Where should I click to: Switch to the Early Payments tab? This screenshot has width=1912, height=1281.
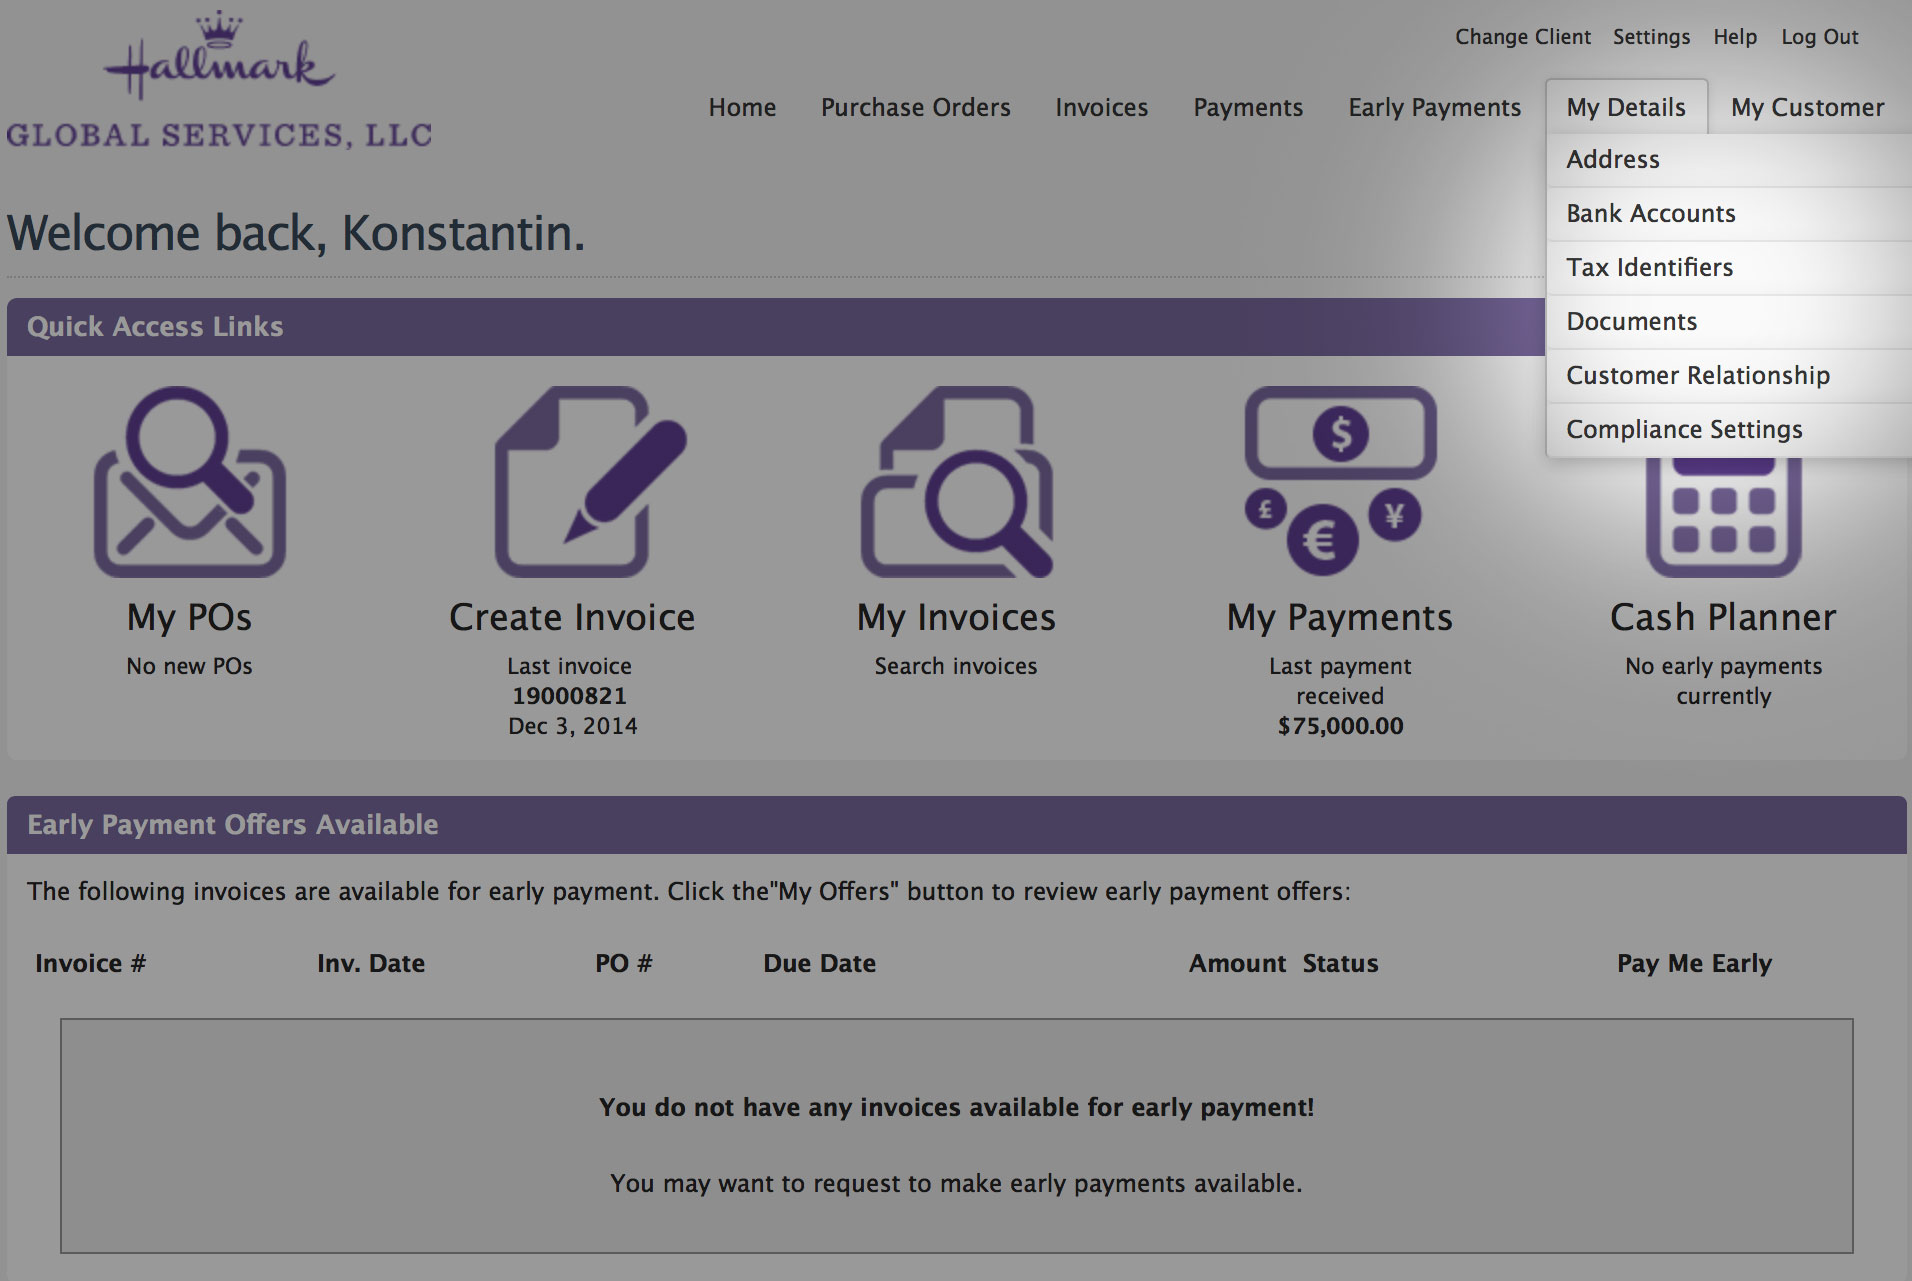click(x=1434, y=107)
